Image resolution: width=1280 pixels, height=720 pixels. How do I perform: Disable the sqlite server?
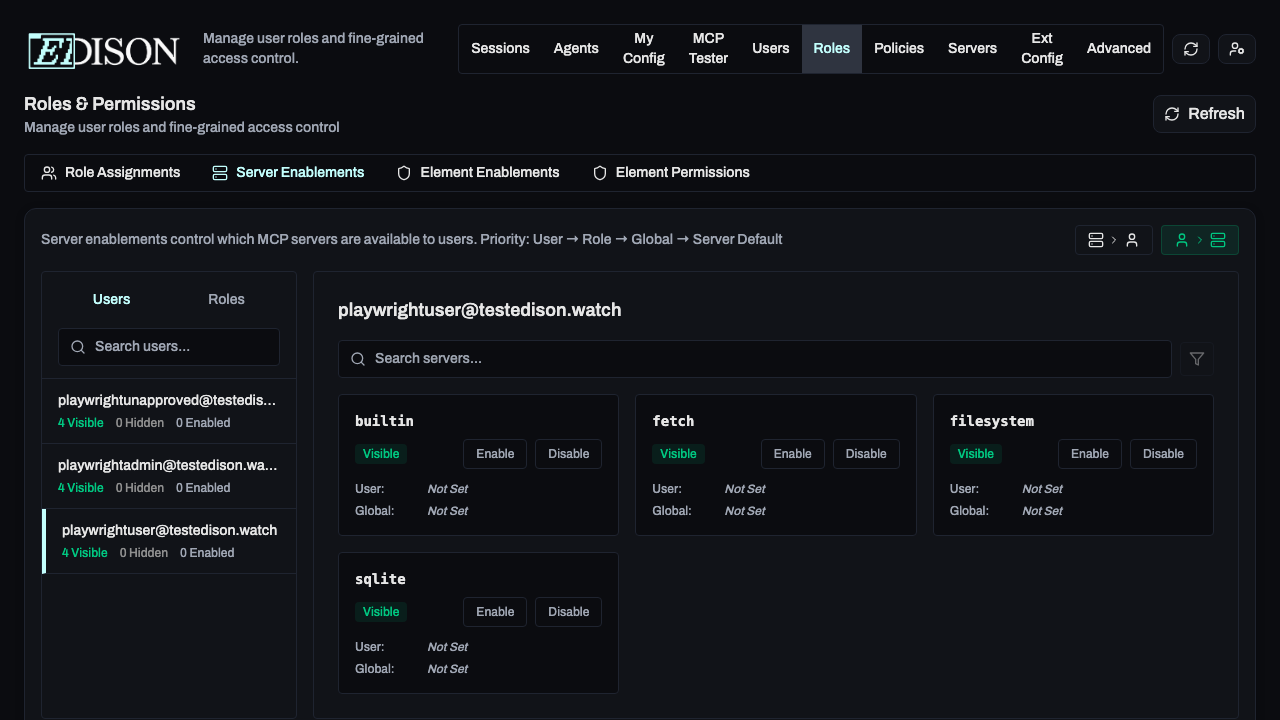pyautogui.click(x=568, y=612)
